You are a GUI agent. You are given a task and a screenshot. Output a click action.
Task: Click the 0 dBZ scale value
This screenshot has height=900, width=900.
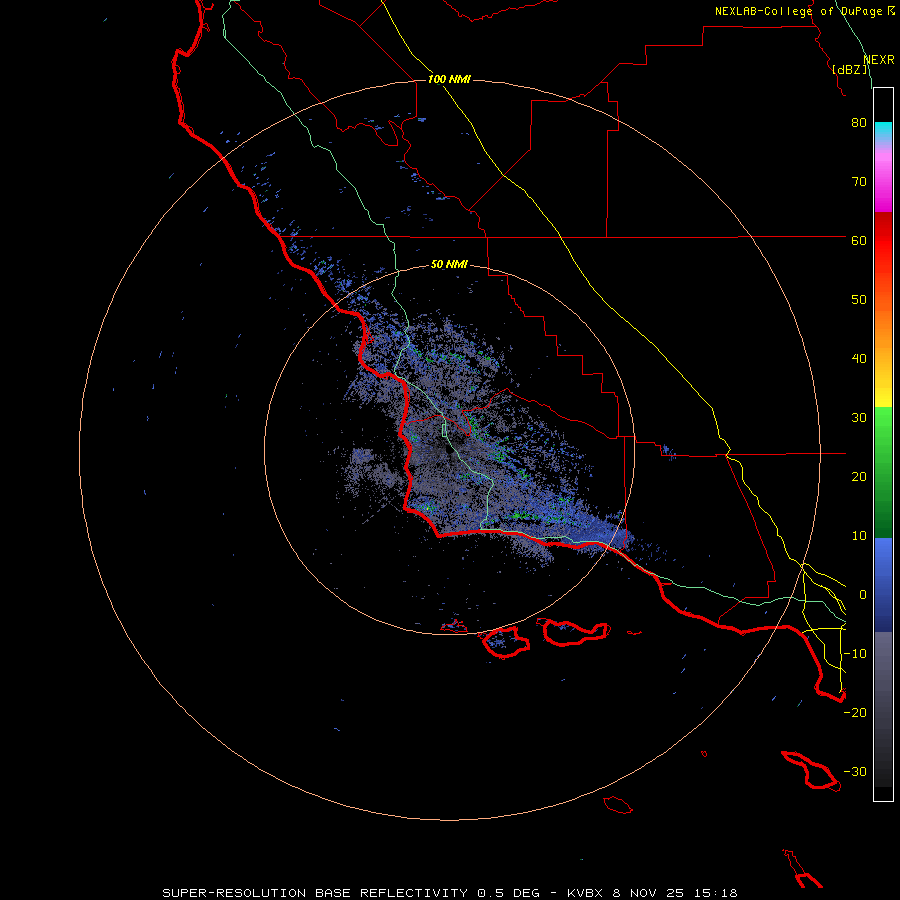[x=863, y=595]
